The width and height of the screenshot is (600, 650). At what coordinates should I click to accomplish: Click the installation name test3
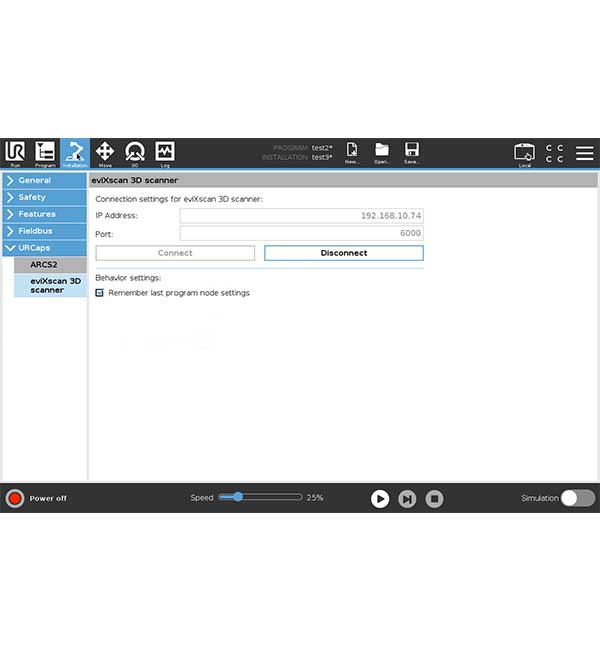coord(322,157)
